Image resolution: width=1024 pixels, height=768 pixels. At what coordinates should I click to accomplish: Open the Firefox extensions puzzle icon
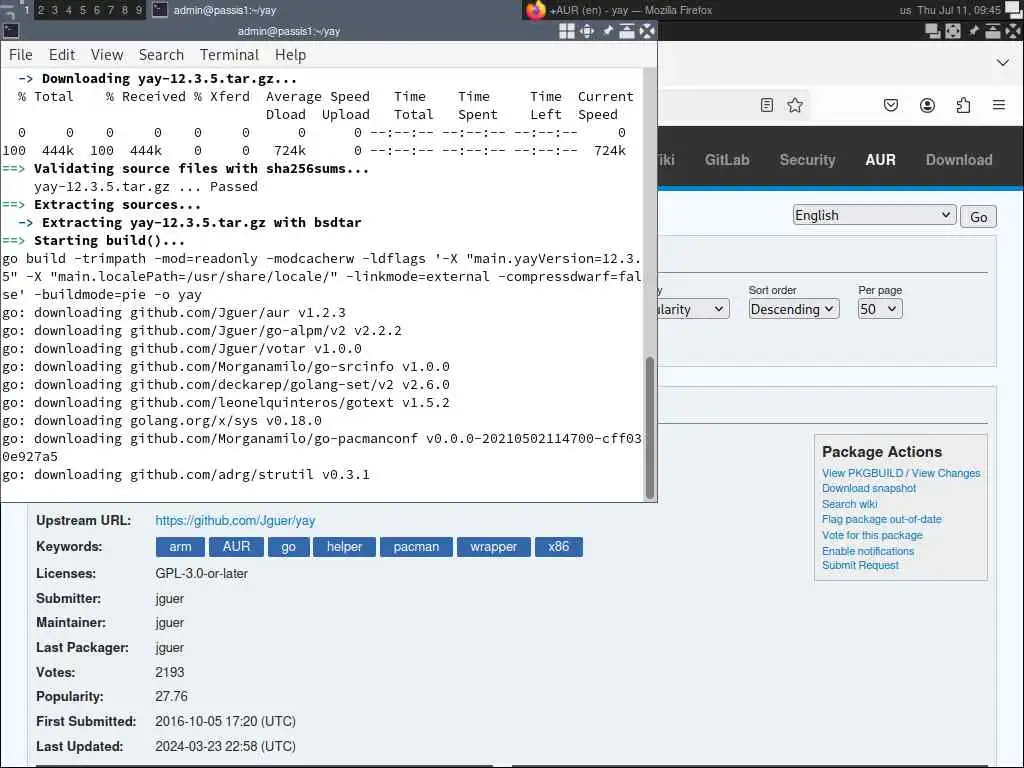pos(963,105)
